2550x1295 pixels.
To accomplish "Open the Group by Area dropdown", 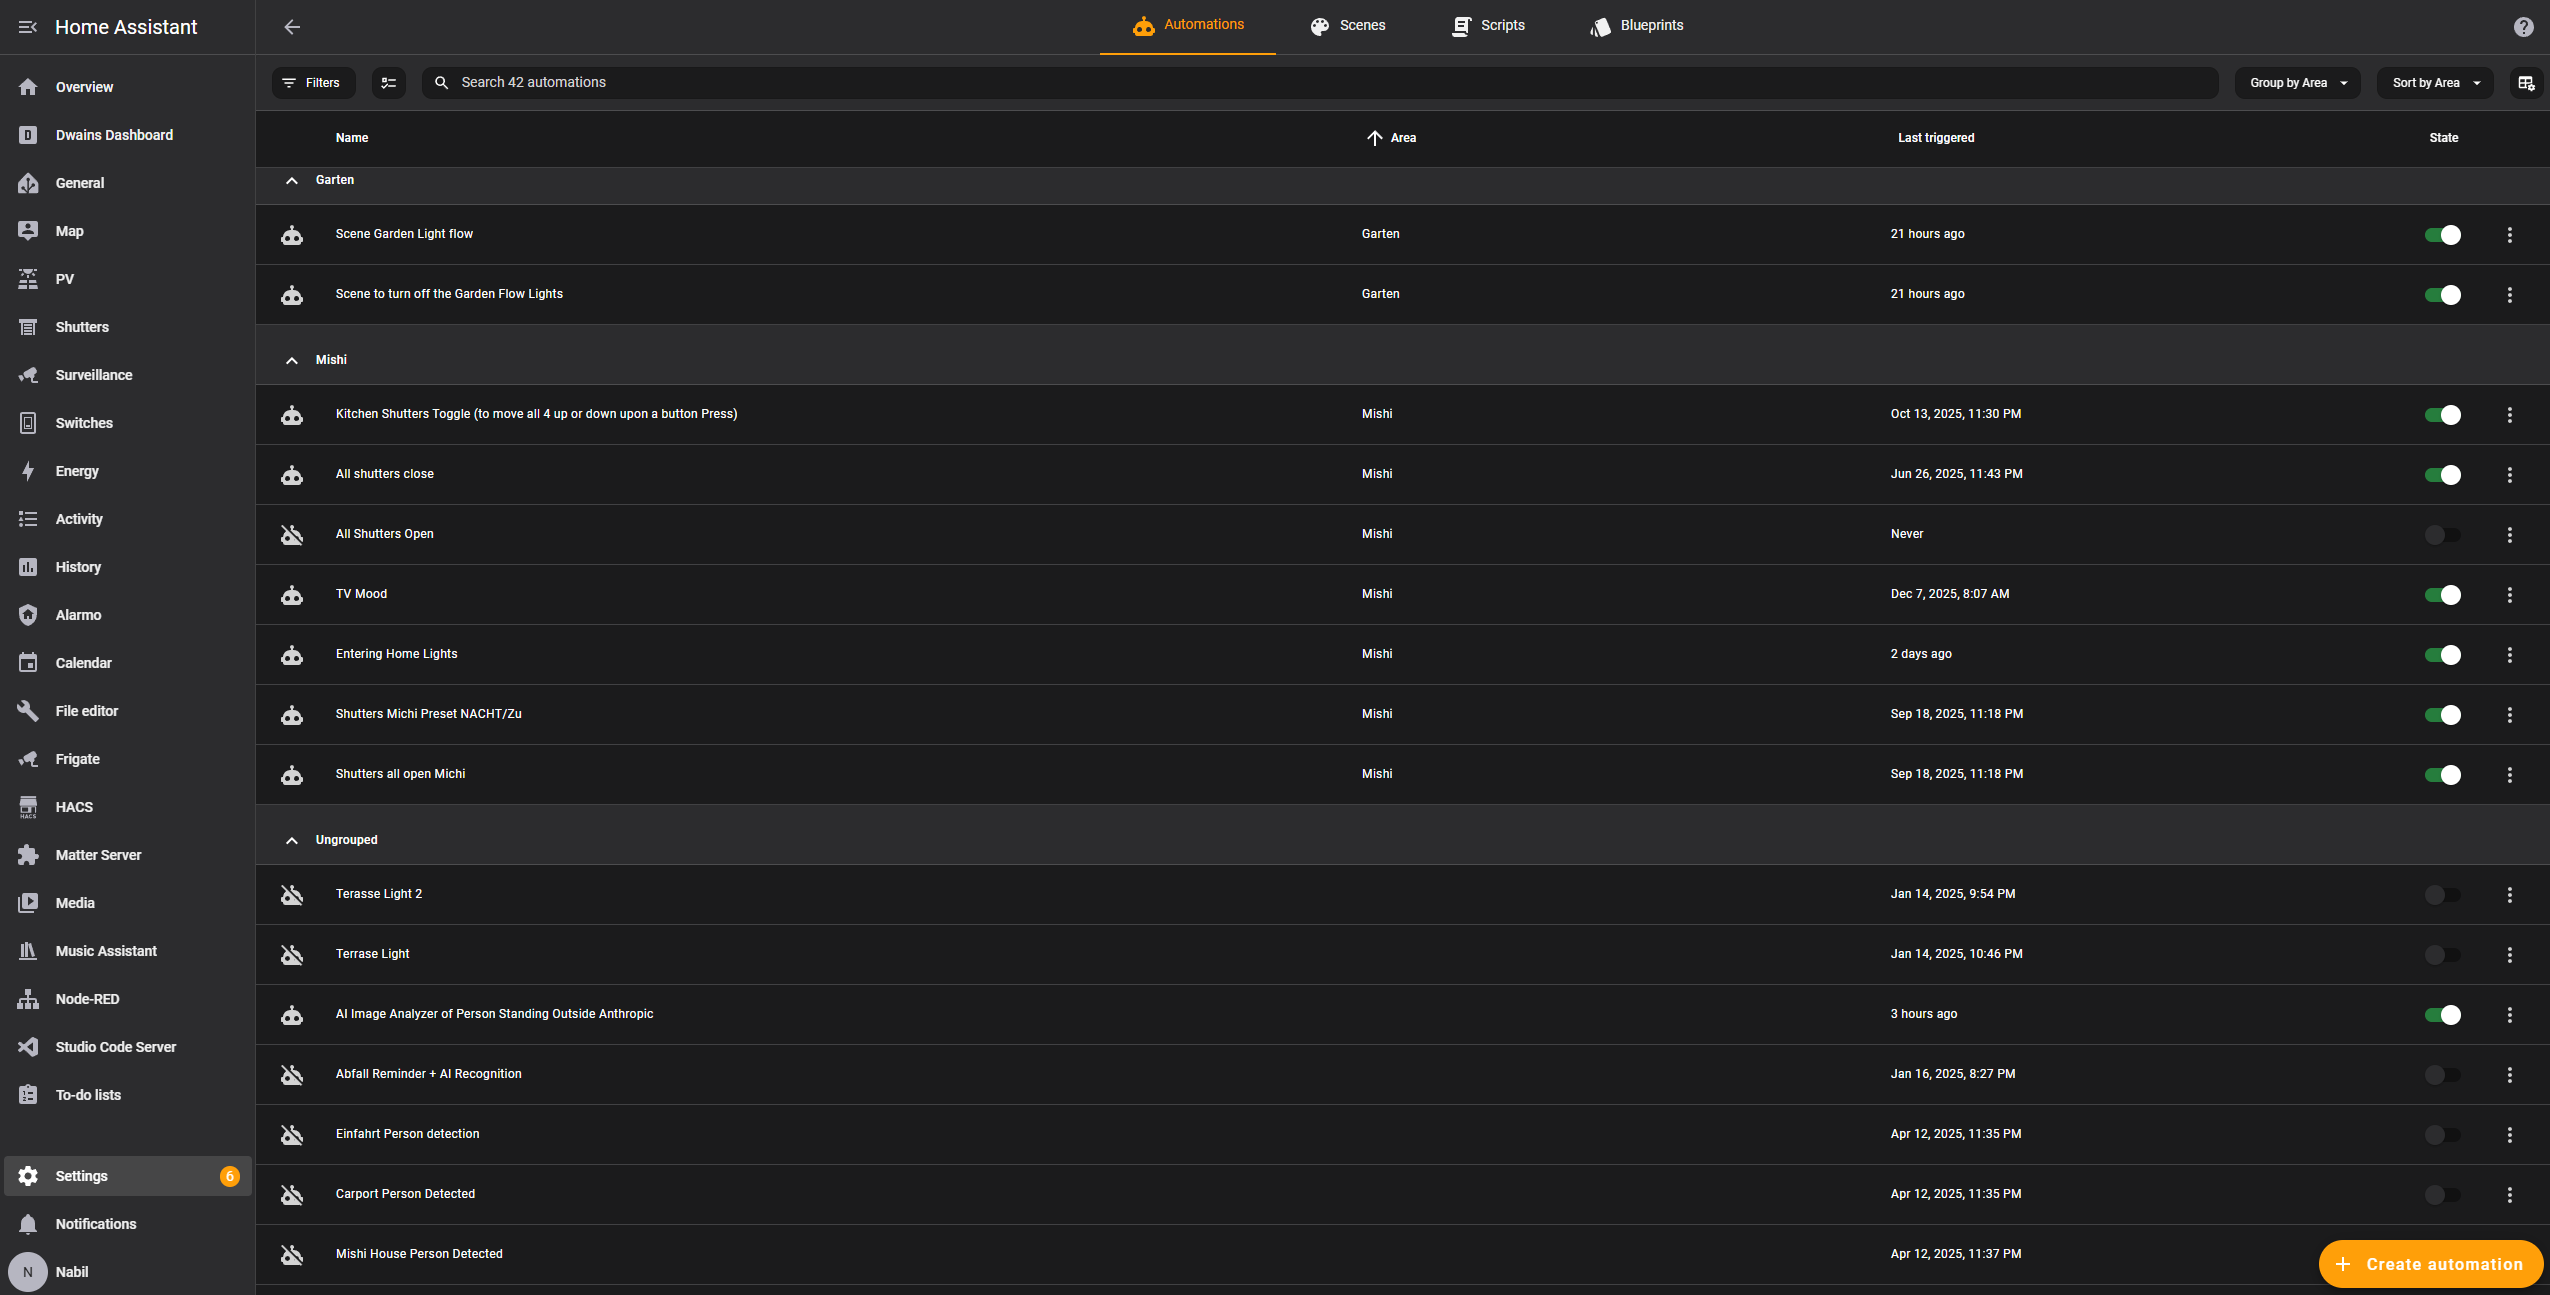I will coord(2296,83).
